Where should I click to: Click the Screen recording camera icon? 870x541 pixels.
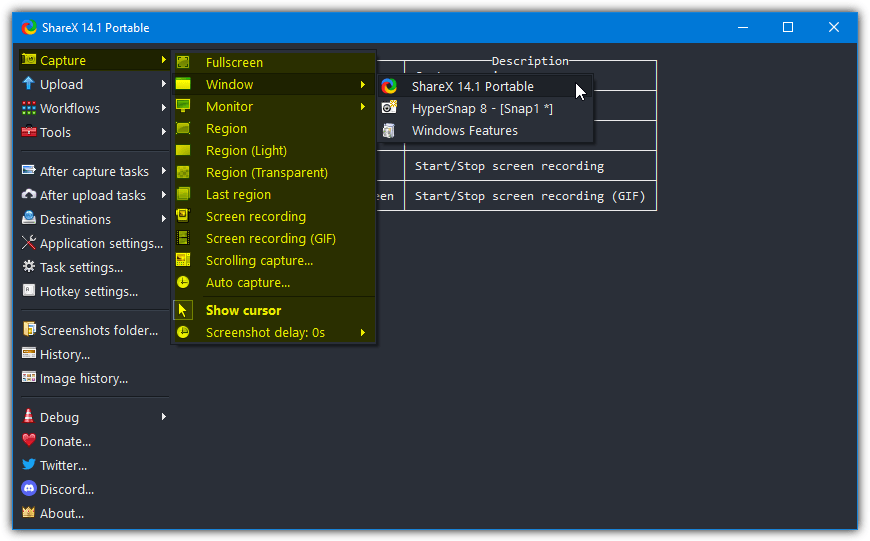[183, 216]
